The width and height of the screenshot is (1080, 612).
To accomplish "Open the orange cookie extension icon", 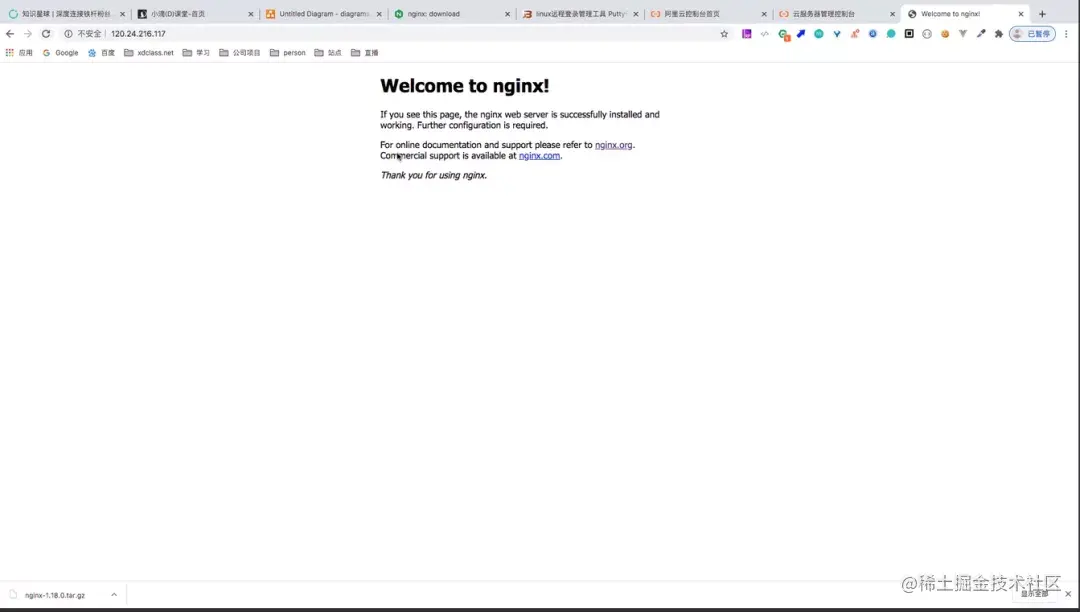I will tap(945, 34).
